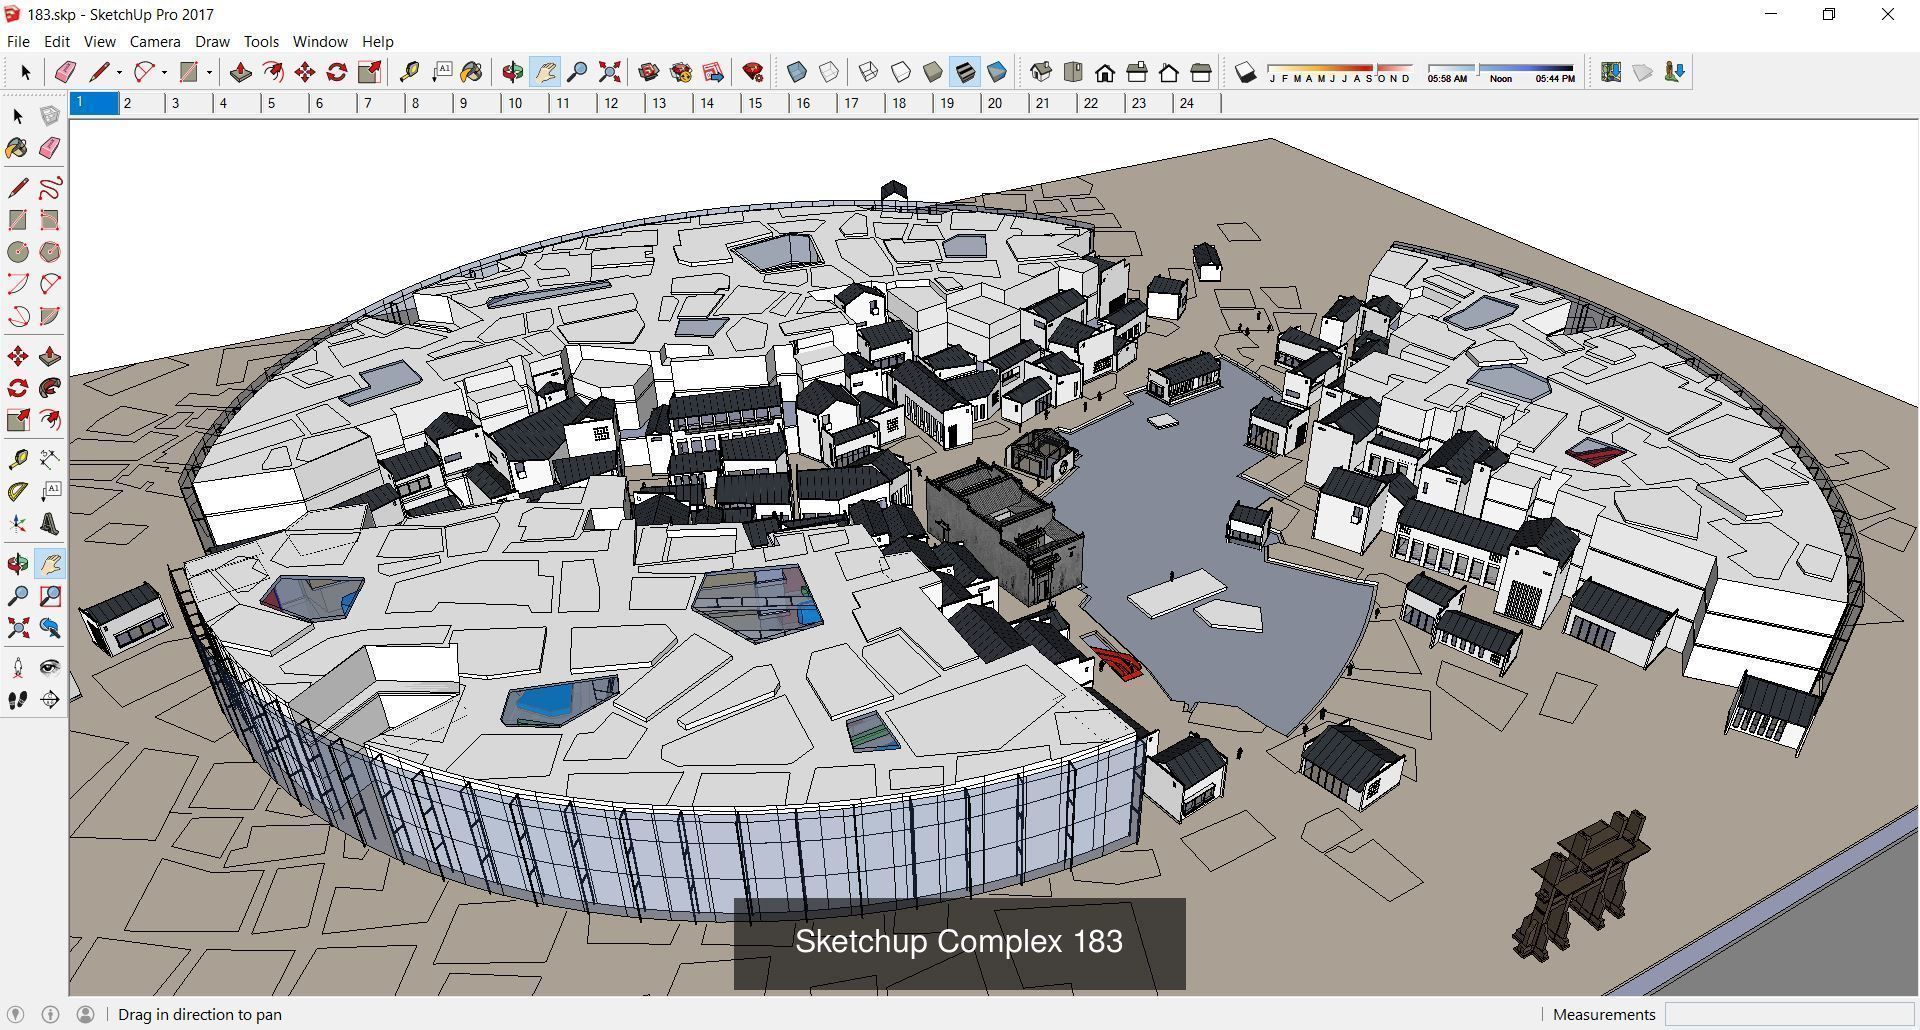Viewport: 1920px width, 1030px height.
Task: Select Protractor tool in left palette
Action: 18,492
